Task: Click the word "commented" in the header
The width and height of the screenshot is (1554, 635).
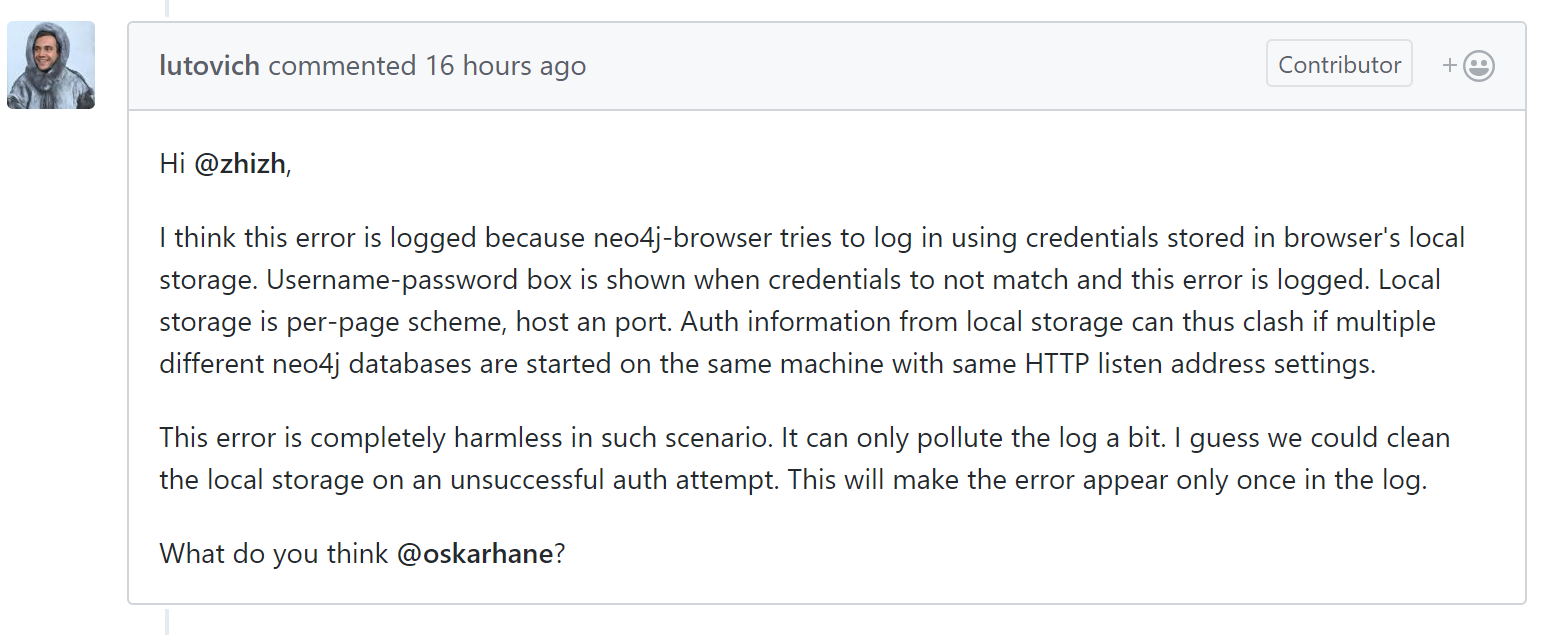Action: tap(342, 66)
